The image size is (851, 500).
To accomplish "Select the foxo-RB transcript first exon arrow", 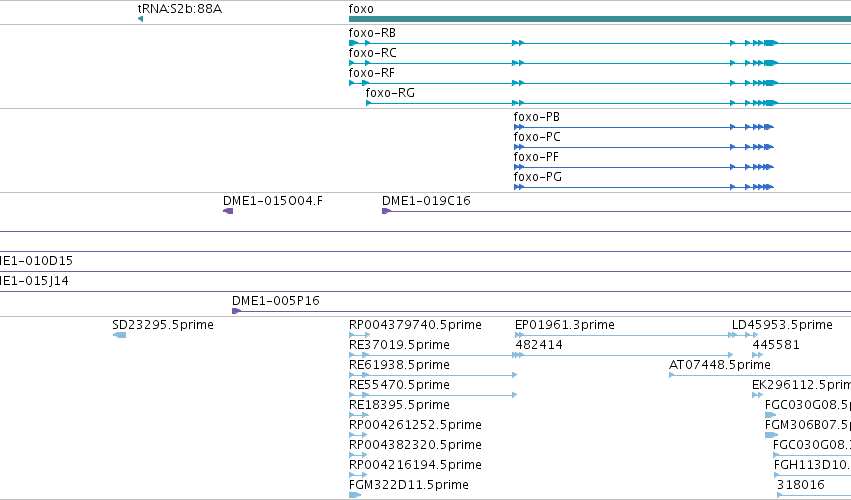I will coord(353,43).
